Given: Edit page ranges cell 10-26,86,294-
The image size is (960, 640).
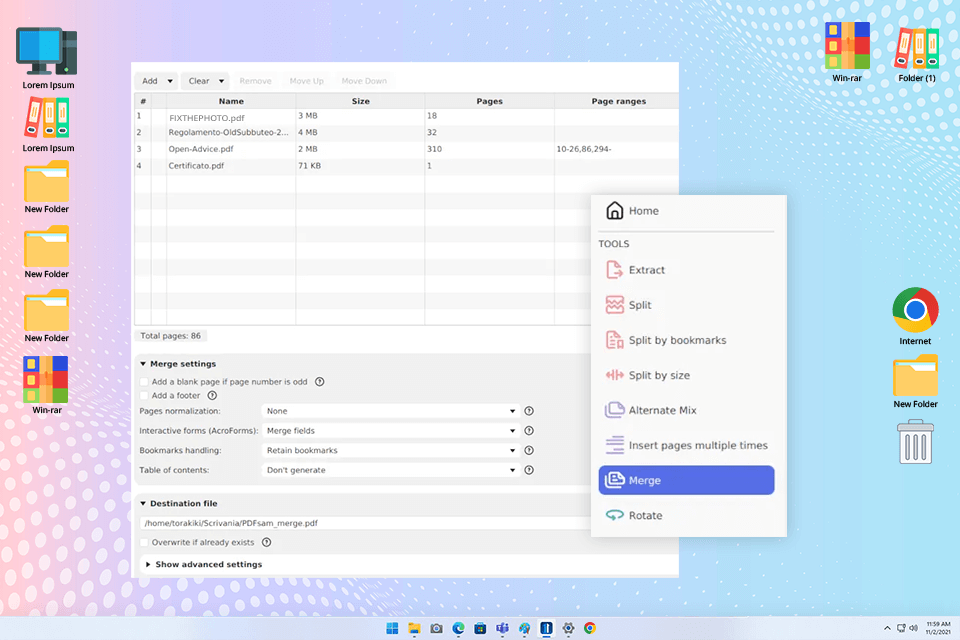Looking at the screenshot, I should tap(617, 149).
